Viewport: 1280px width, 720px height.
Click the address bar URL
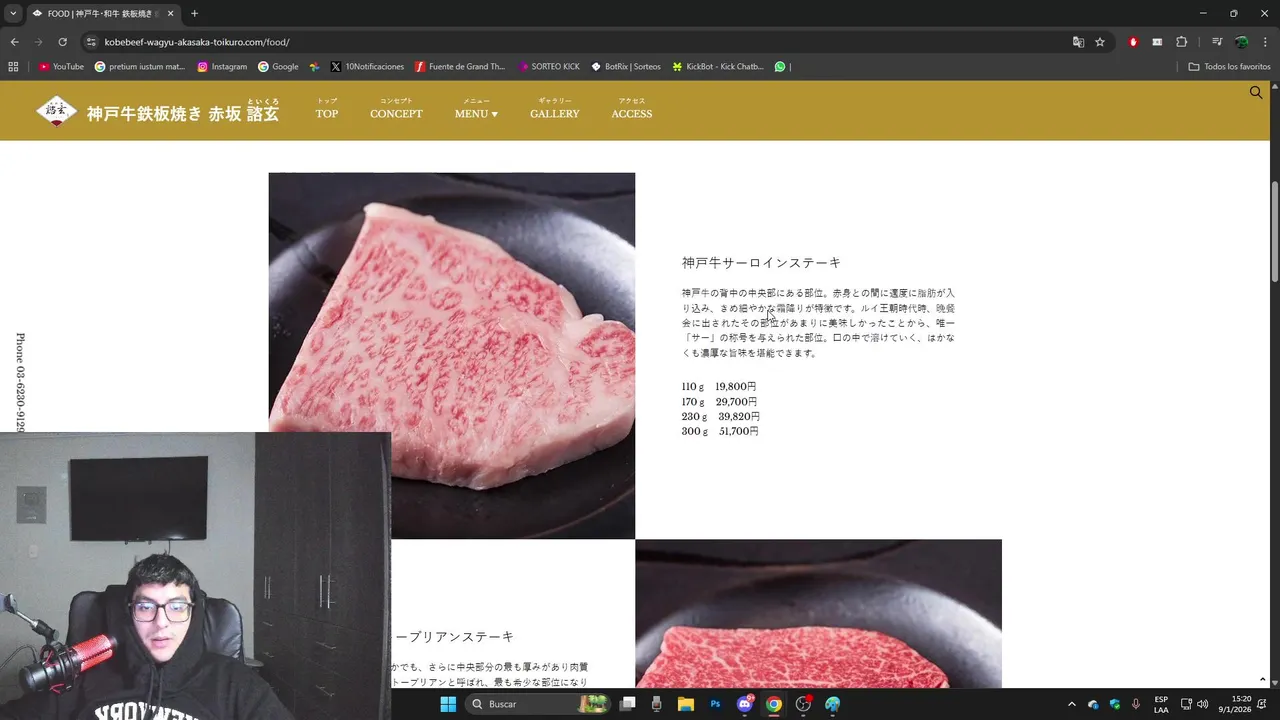click(x=197, y=42)
